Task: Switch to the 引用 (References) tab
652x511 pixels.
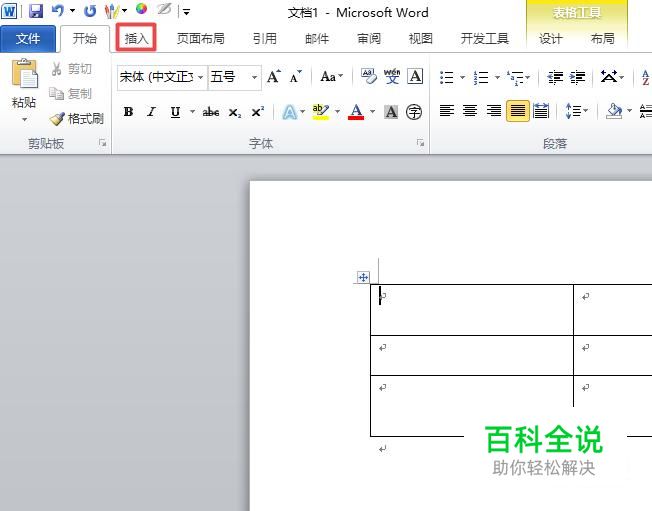Action: pos(265,39)
